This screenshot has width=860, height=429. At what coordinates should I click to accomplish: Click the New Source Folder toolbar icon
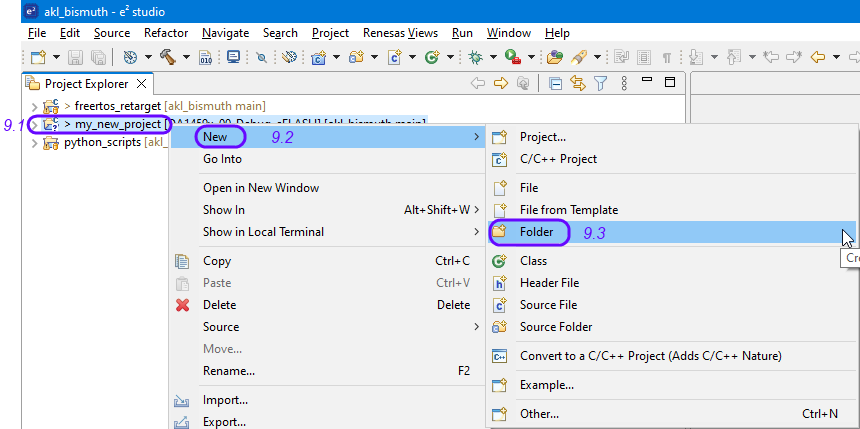(x=357, y=57)
